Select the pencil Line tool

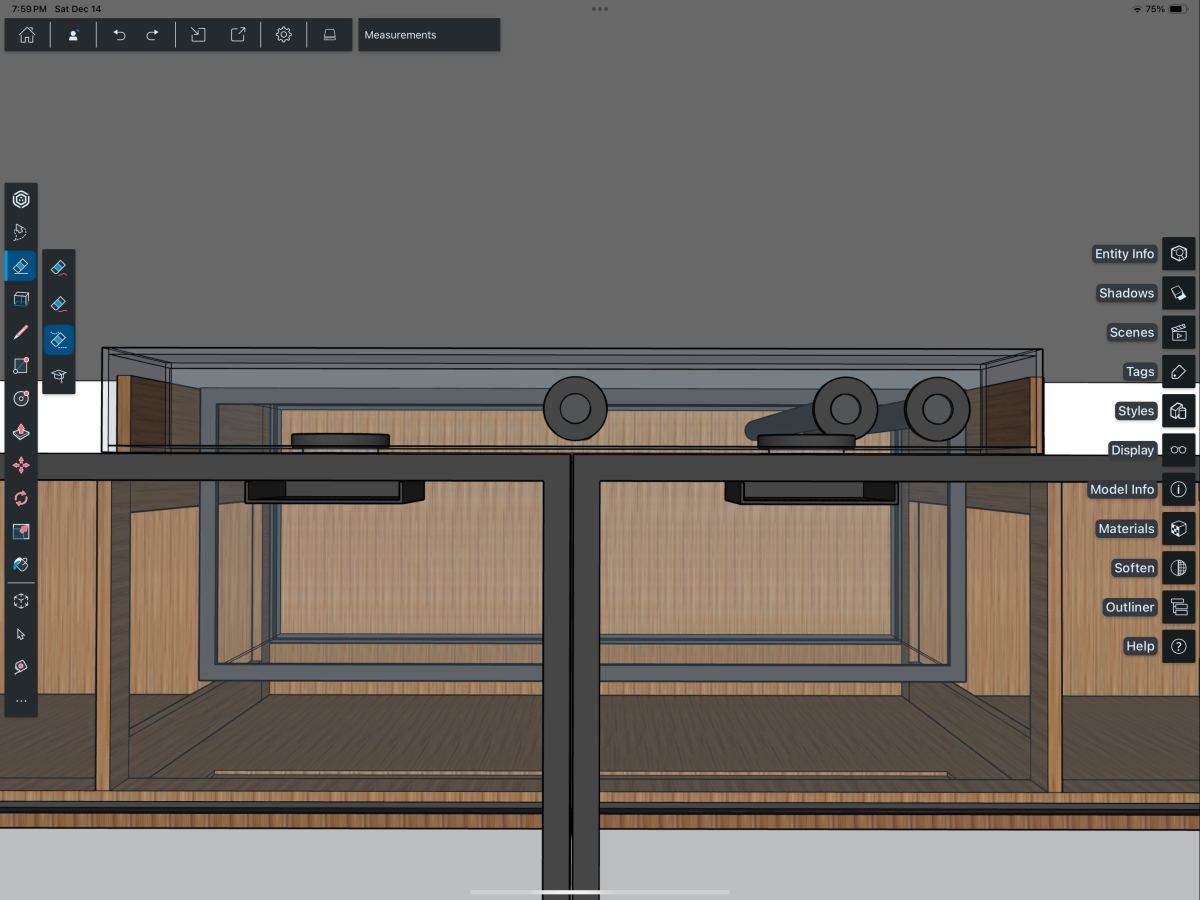(x=21, y=332)
